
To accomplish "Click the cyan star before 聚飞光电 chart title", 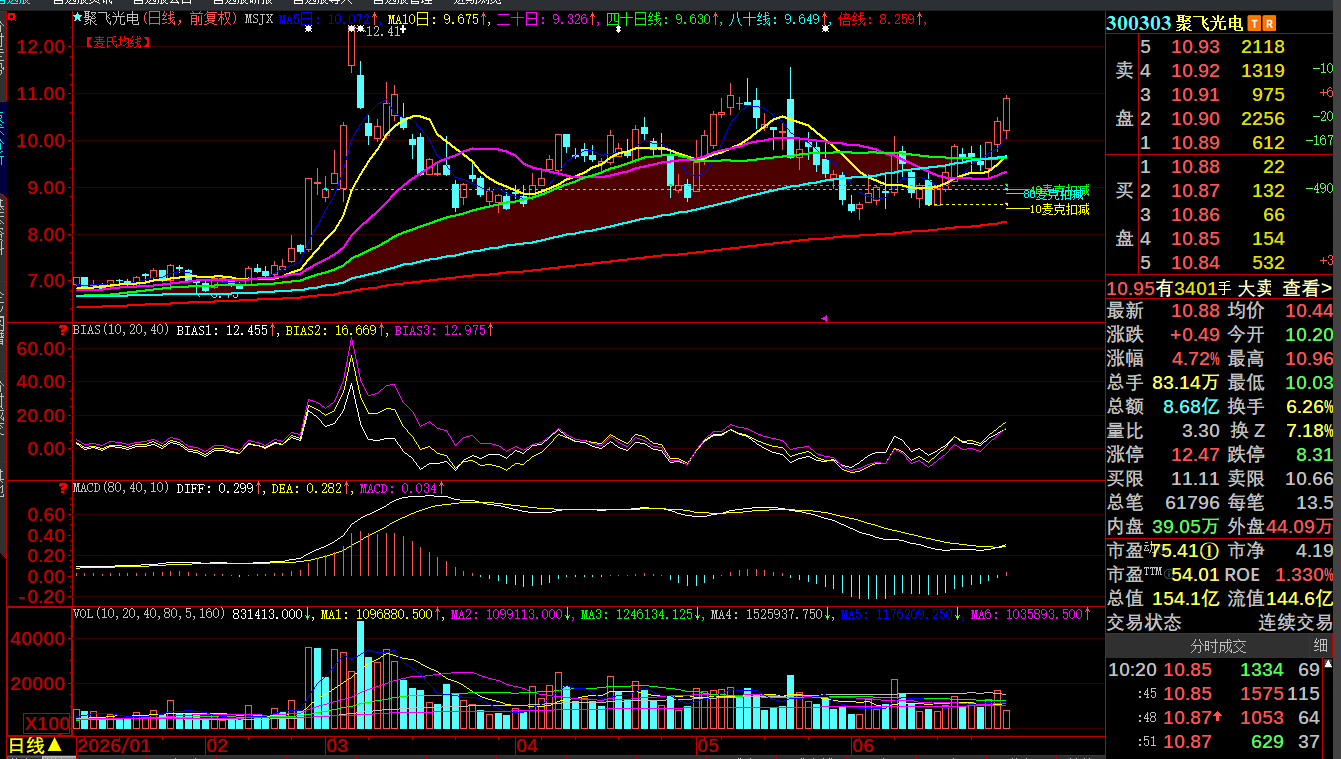I will tap(78, 18).
